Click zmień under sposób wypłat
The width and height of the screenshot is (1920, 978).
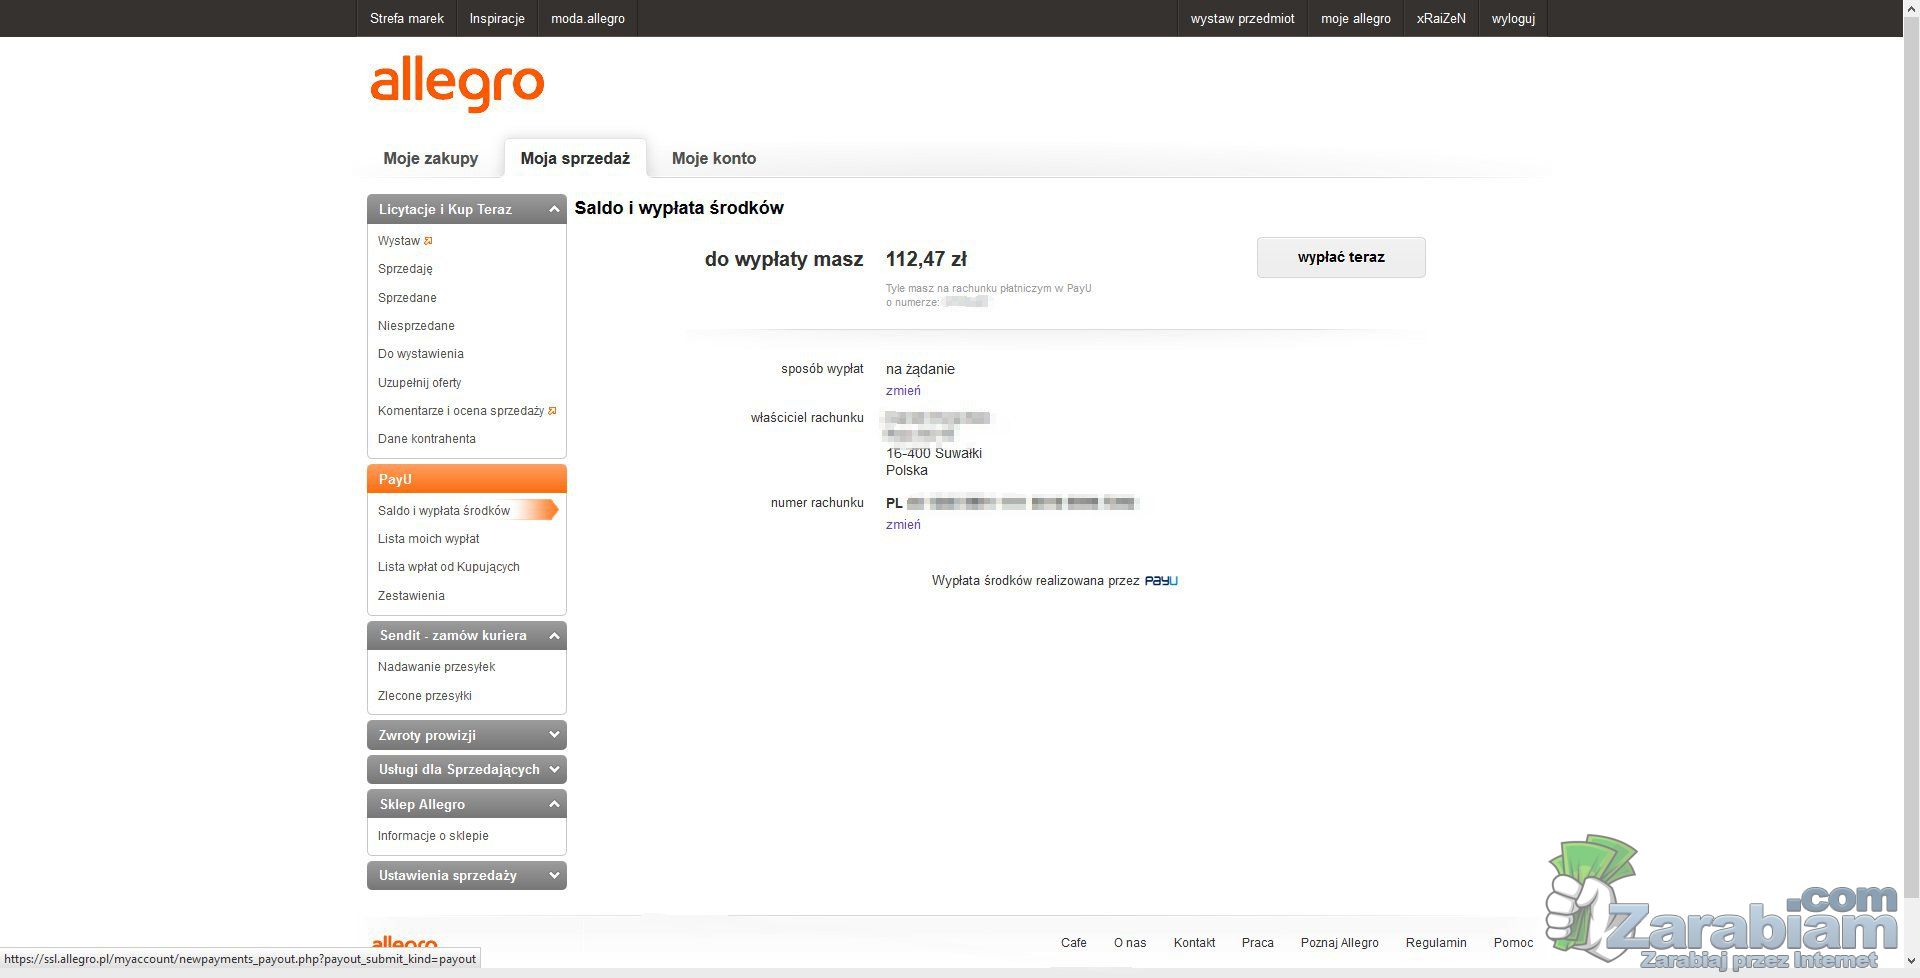pos(903,391)
